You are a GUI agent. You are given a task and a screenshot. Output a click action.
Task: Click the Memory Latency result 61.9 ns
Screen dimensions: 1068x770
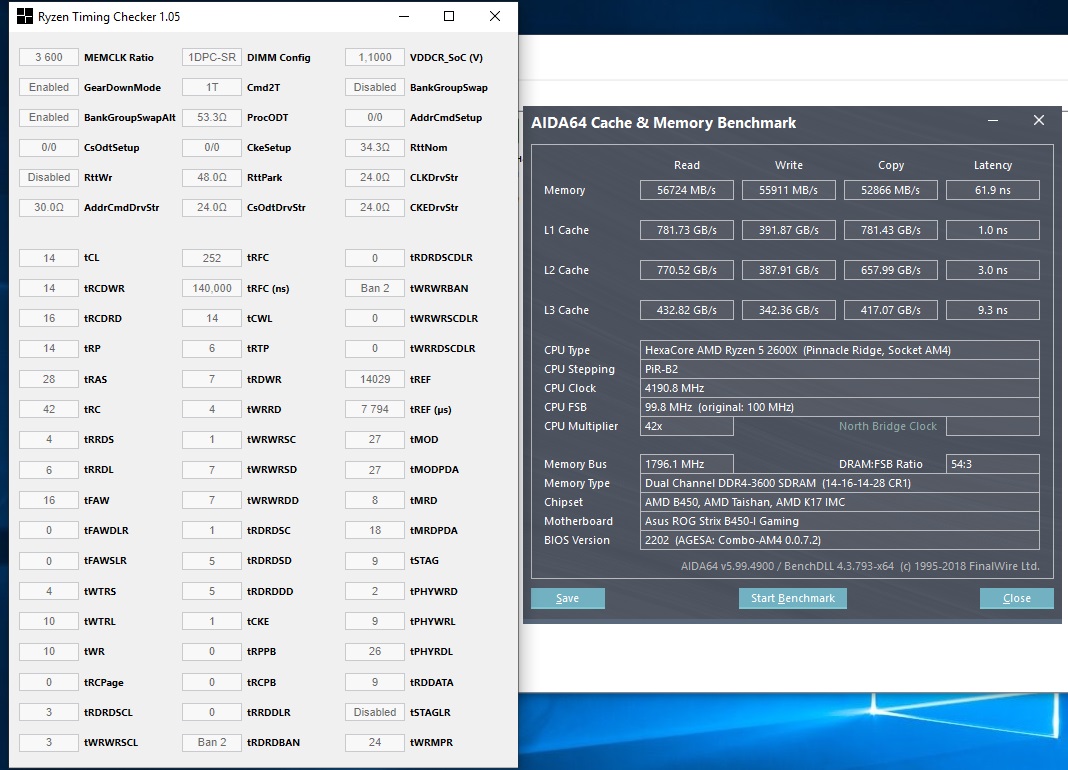point(992,190)
